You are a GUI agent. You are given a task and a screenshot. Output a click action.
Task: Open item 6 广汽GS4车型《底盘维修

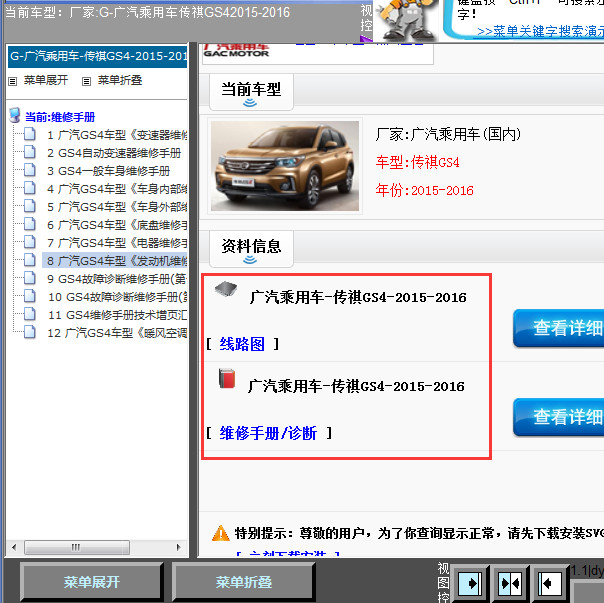pos(117,225)
